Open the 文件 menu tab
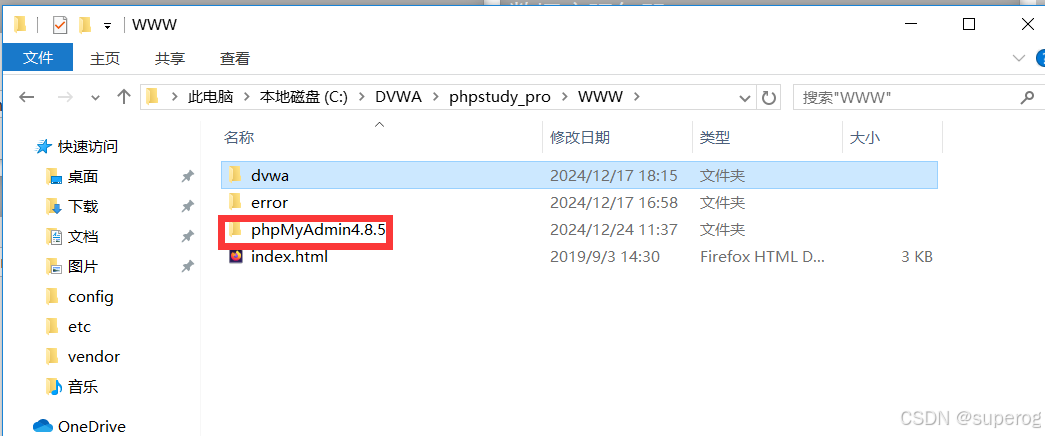 [x=38, y=58]
